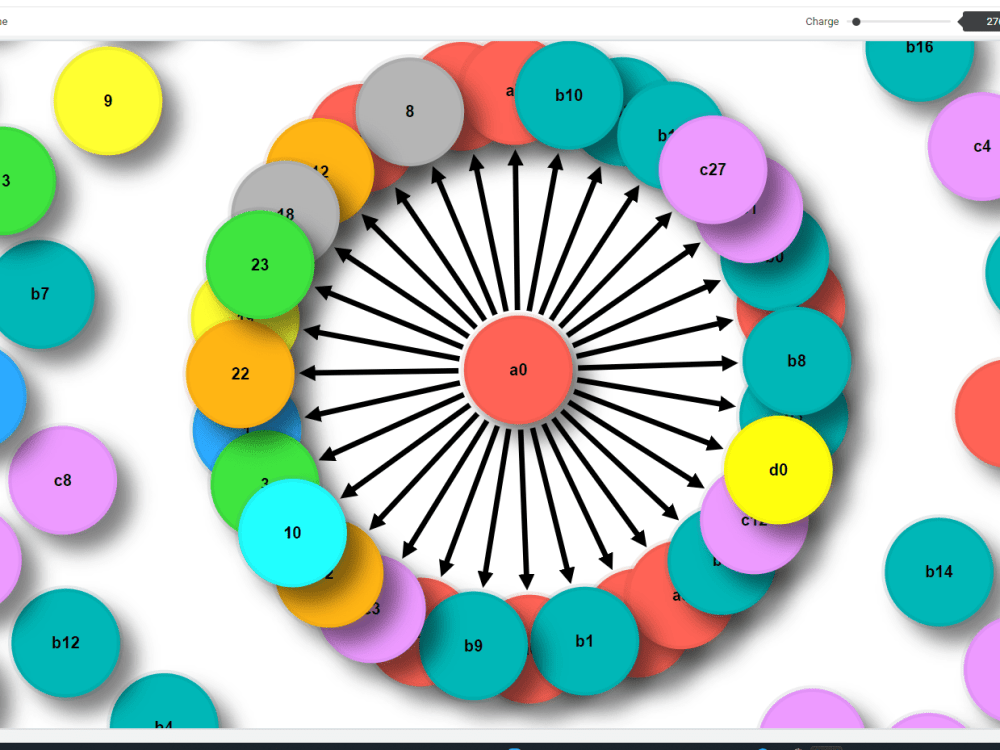1000x750 pixels.
Task: Select the purple node c8
Action: click(x=62, y=480)
